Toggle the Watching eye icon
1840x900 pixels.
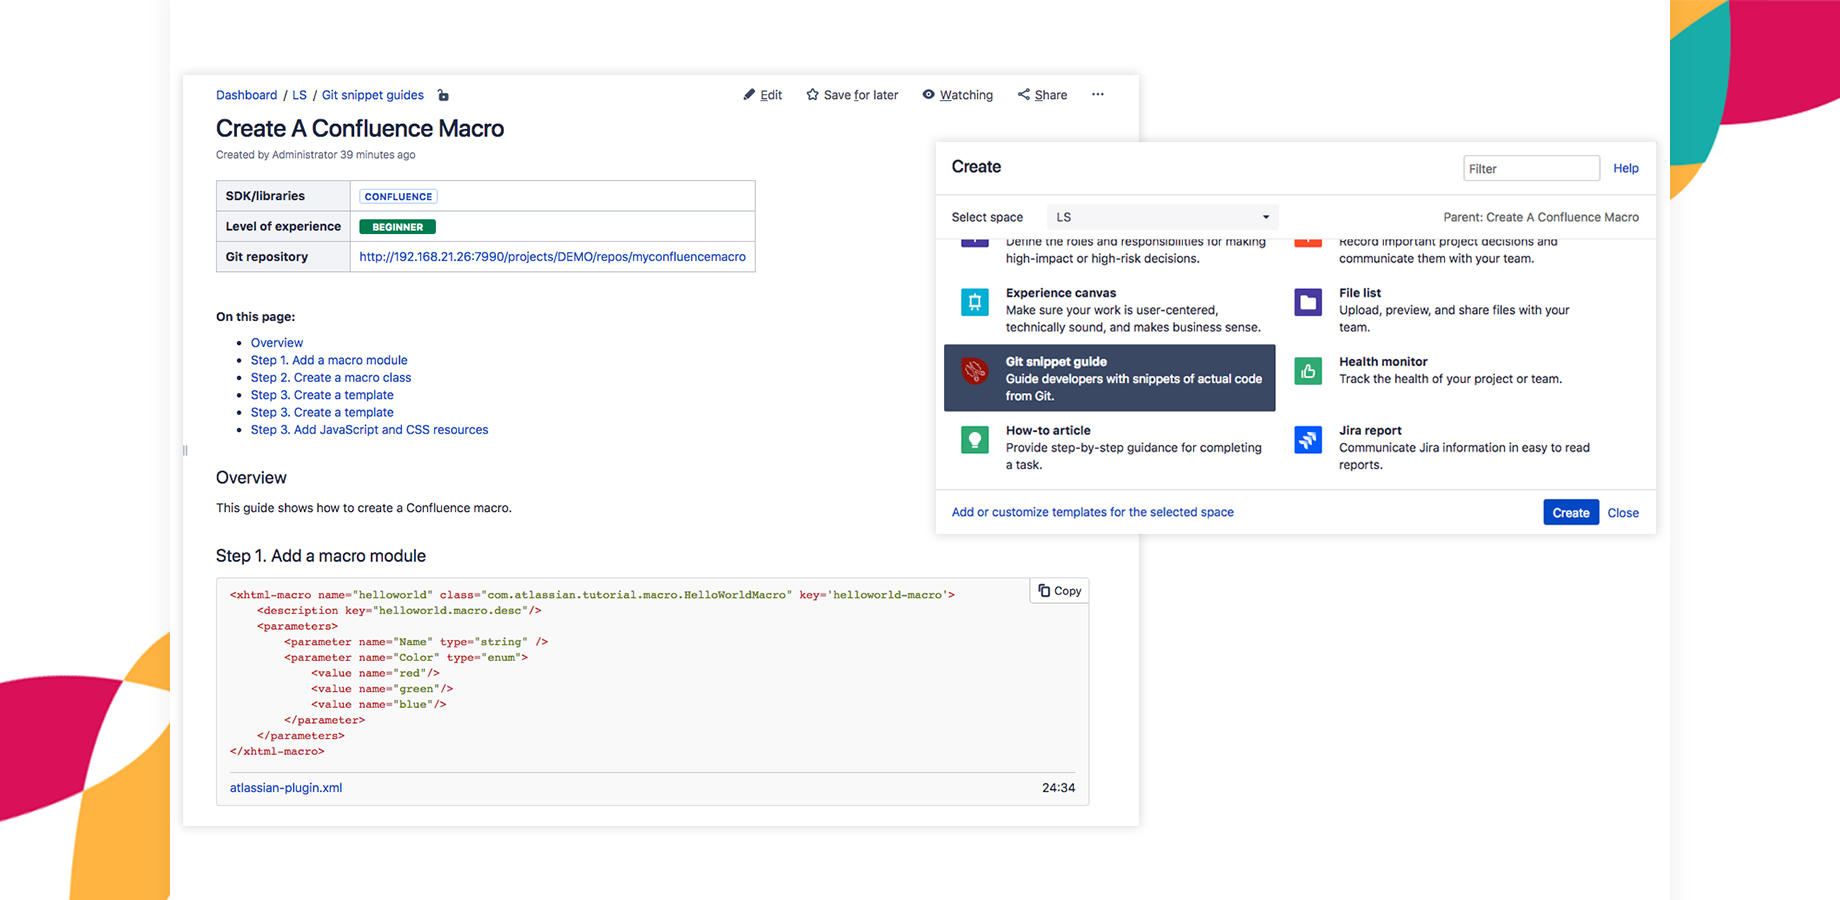click(x=929, y=95)
